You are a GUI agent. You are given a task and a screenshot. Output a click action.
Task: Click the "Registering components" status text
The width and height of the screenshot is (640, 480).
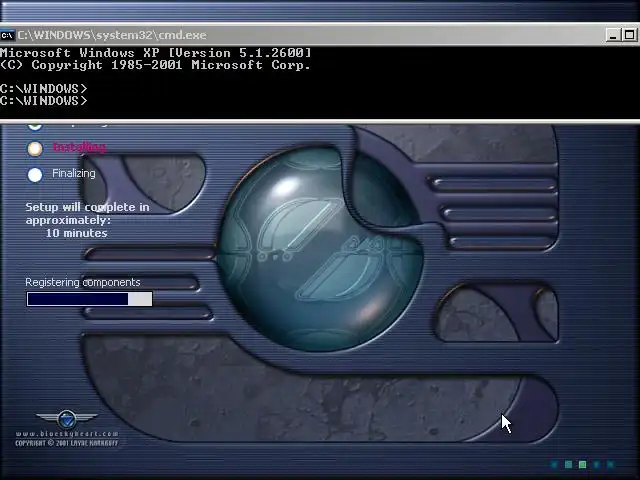coord(83,282)
